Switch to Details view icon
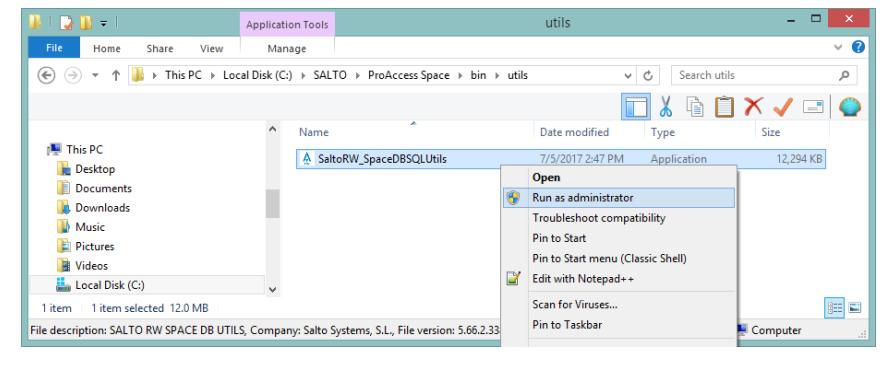The image size is (894, 368). coord(835,308)
